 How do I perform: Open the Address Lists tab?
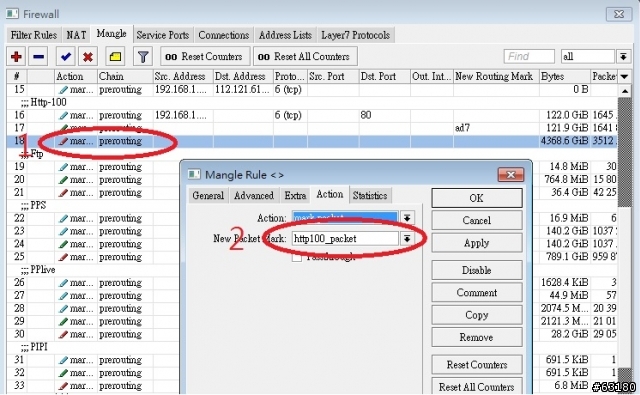point(285,35)
